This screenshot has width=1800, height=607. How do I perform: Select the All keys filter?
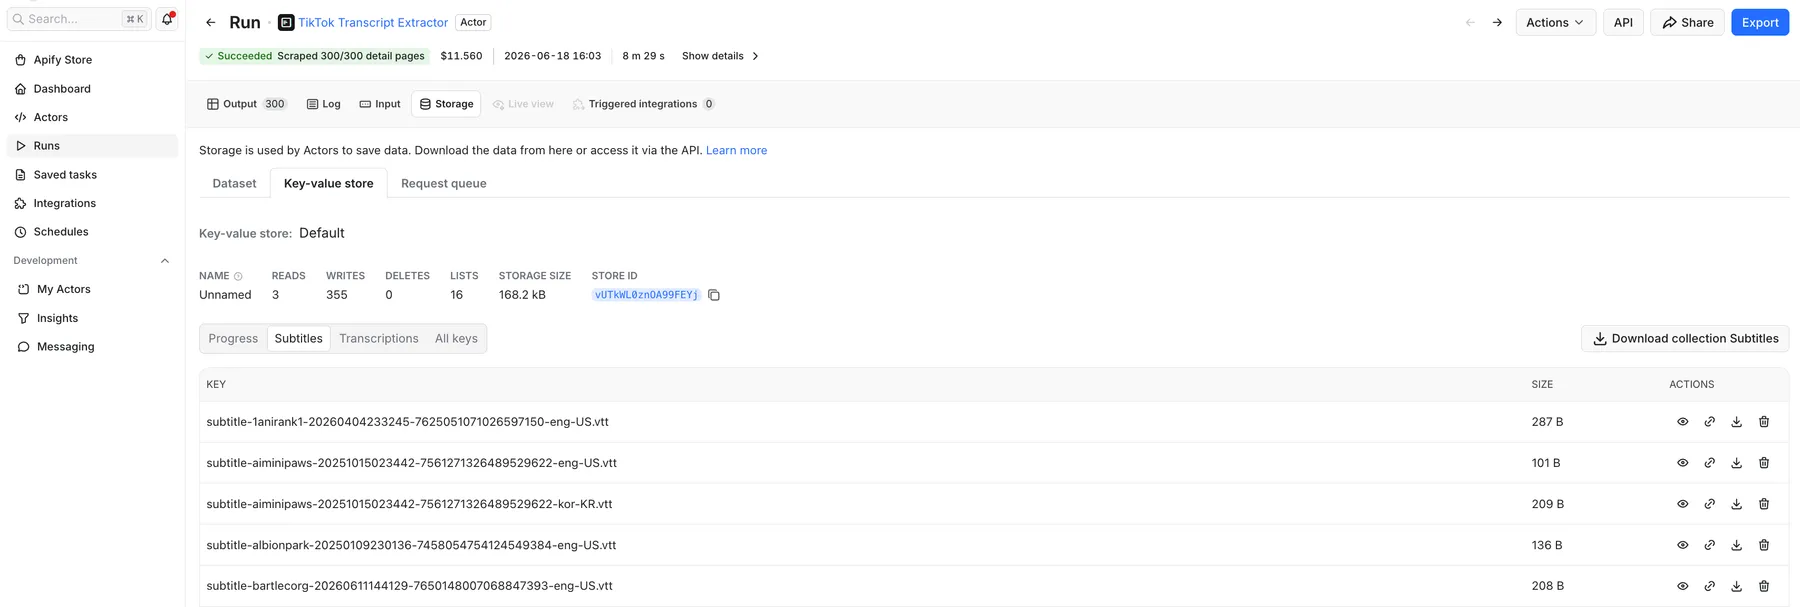coord(456,339)
